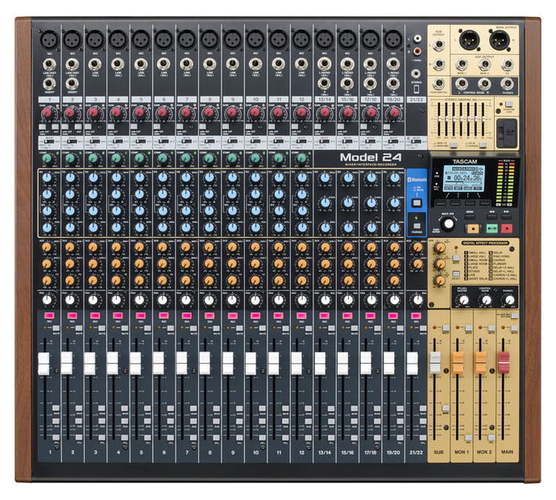Image resolution: width=556 pixels, height=500 pixels.
Task: Click the green play/pause transport button
Action: 491,229
